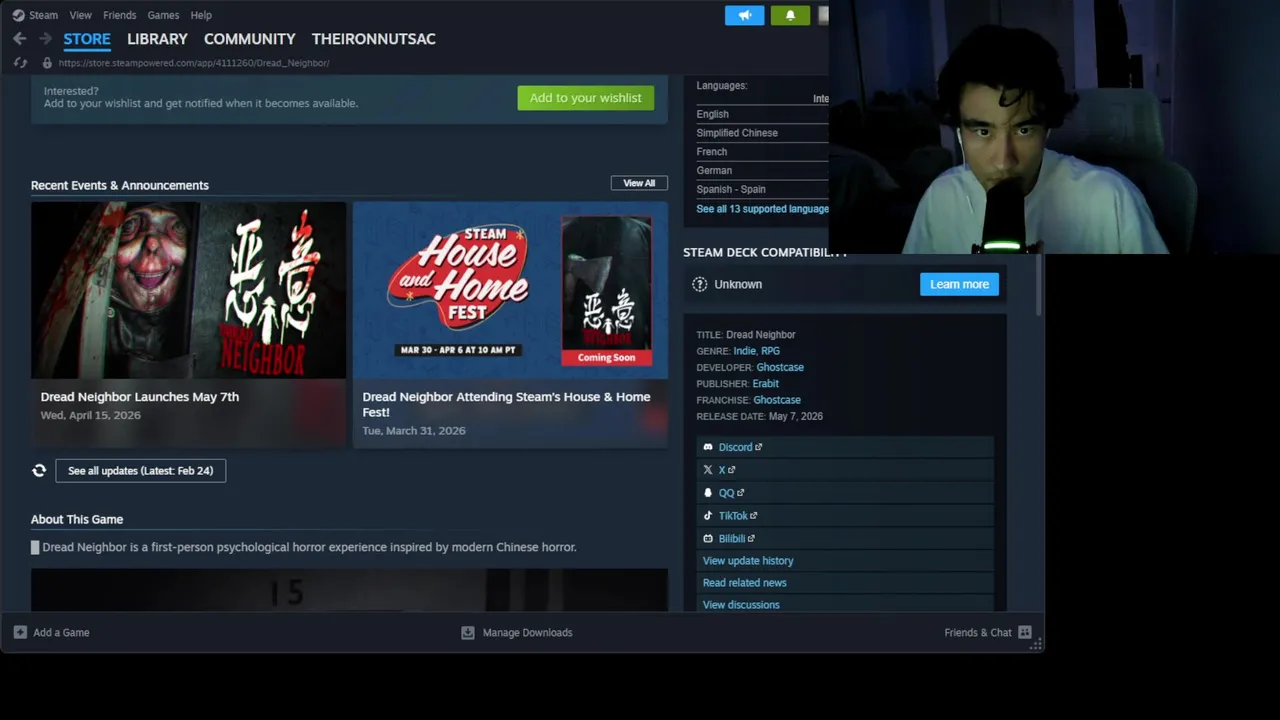Click Wed, April 15, 2026 event date
The height and width of the screenshot is (720, 1280).
tap(90, 415)
